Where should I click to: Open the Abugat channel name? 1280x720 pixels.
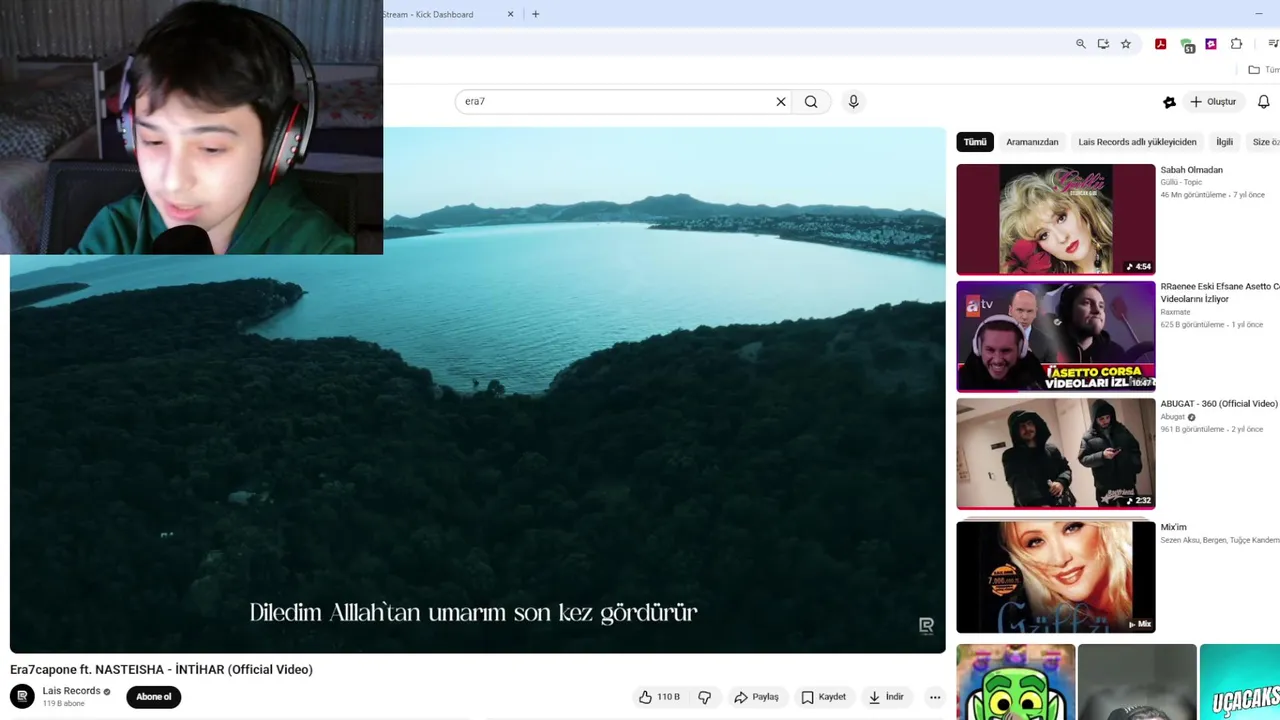click(1172, 417)
